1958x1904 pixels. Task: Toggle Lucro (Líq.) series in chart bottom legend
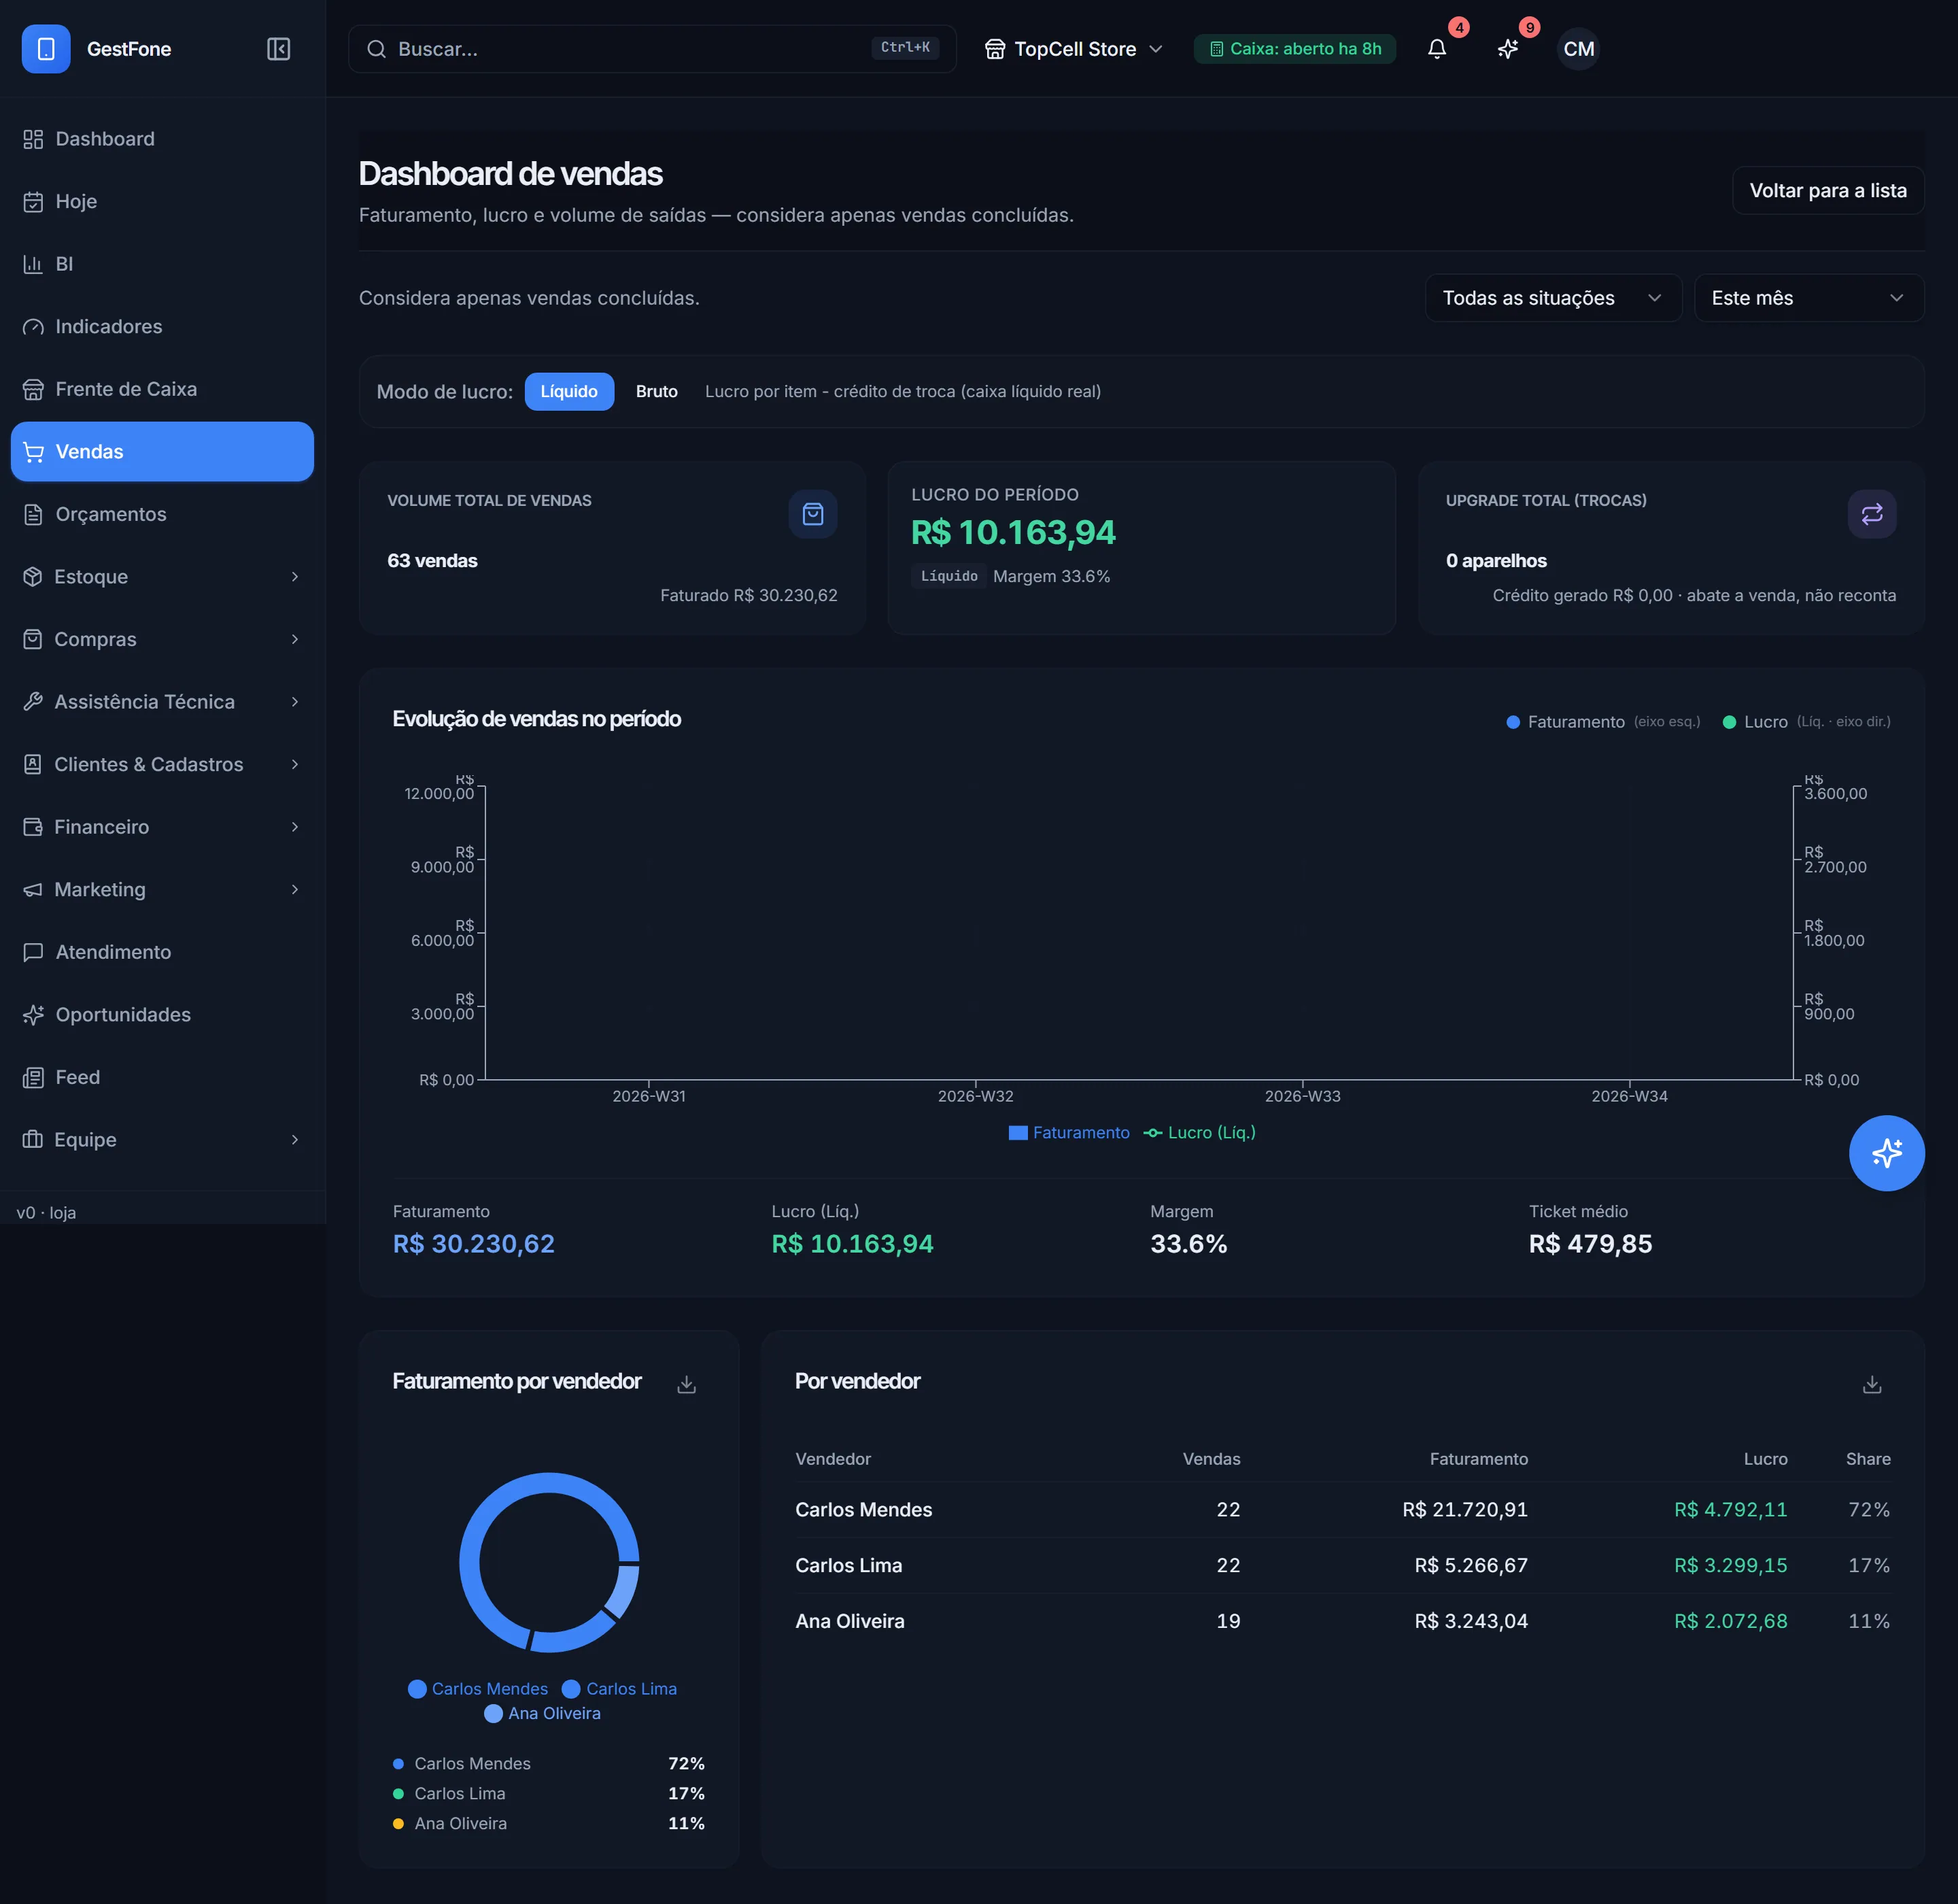pos(1200,1133)
